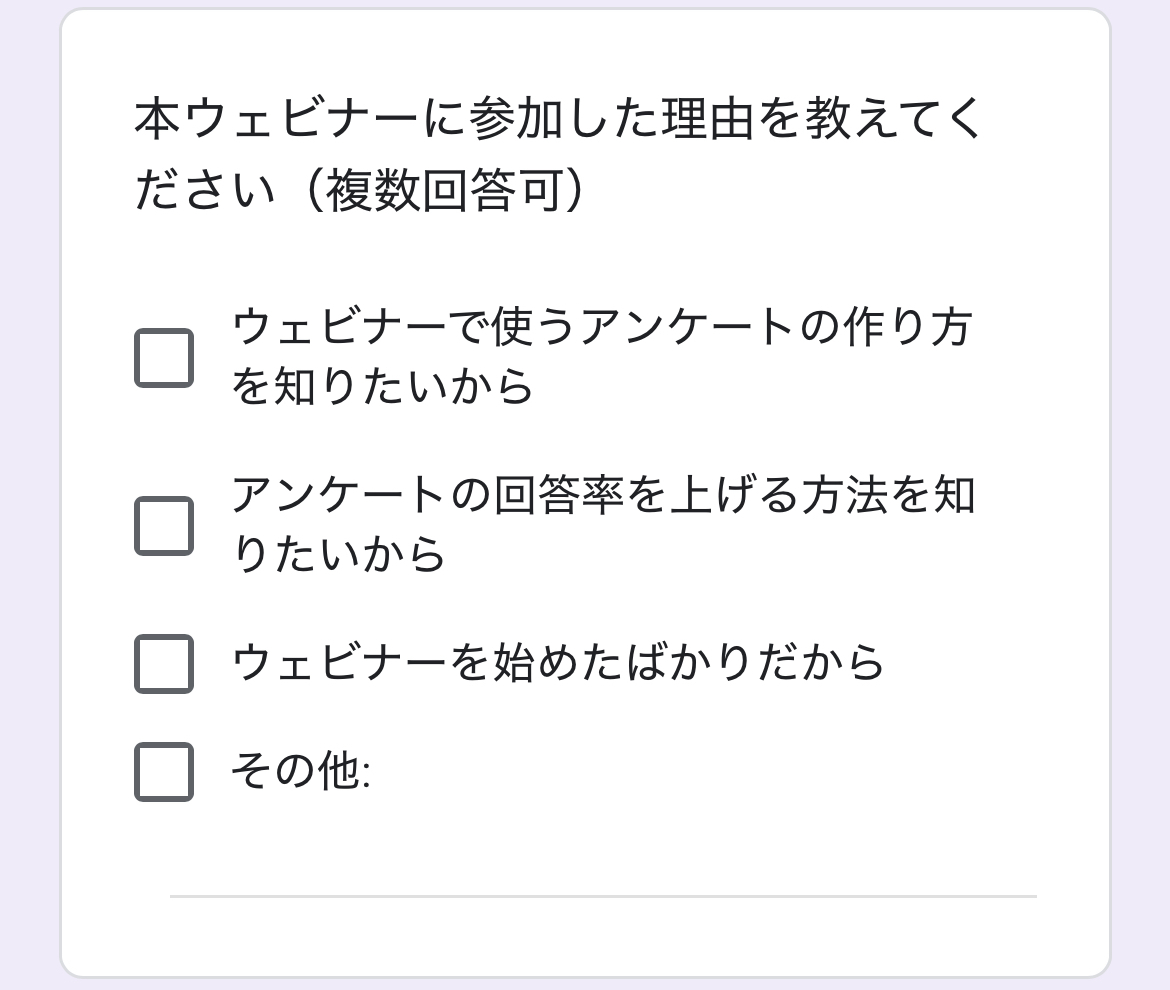
Task: Check the アンケートの回答率を上げる方法 checkbox
Action: pos(164,523)
